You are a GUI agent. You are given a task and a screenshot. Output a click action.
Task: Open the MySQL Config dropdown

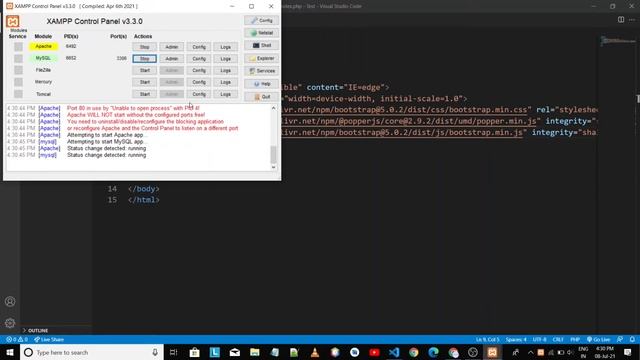[x=199, y=59]
